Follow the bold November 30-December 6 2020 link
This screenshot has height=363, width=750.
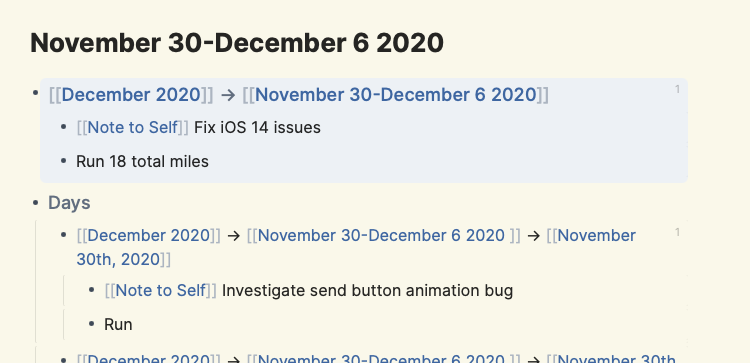(x=396, y=95)
